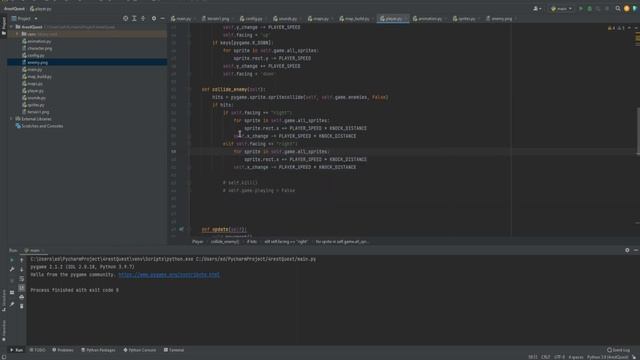The width and height of the screenshot is (640, 360).
Task: Open Event Log in status bar
Action: [618, 350]
